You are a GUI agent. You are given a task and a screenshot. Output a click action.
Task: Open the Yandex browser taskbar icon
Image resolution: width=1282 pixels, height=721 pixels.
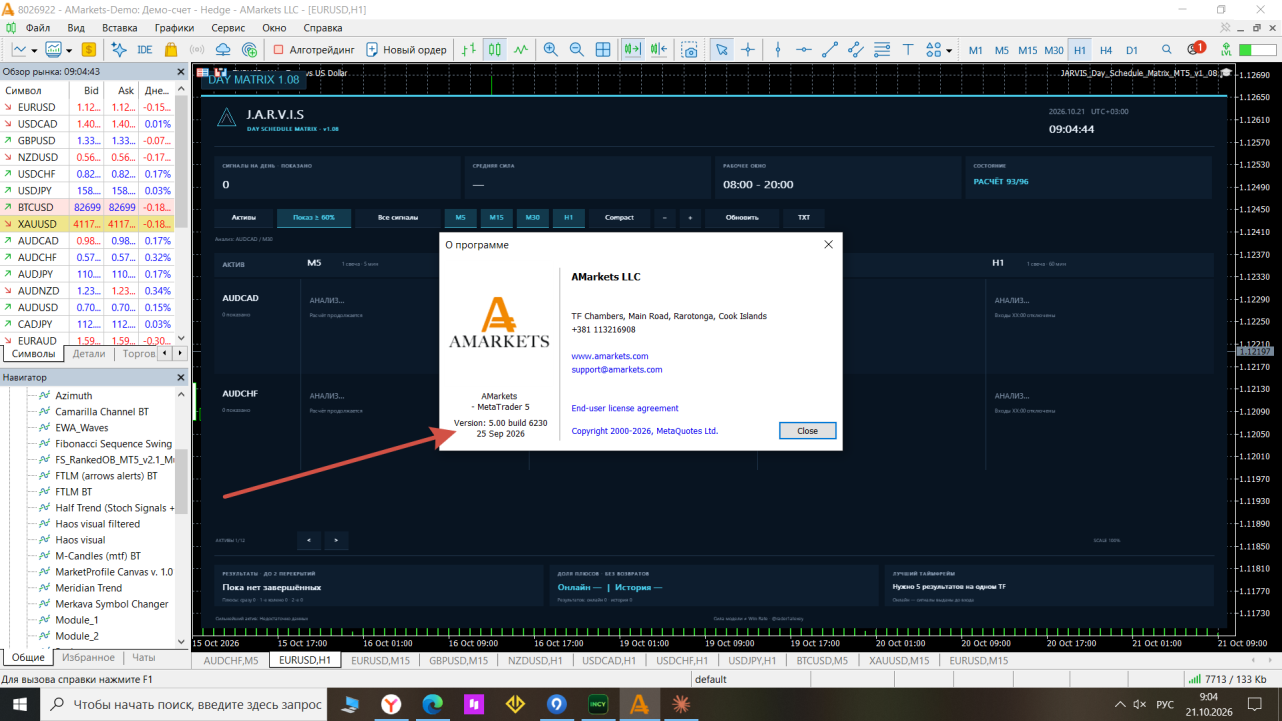pos(391,704)
